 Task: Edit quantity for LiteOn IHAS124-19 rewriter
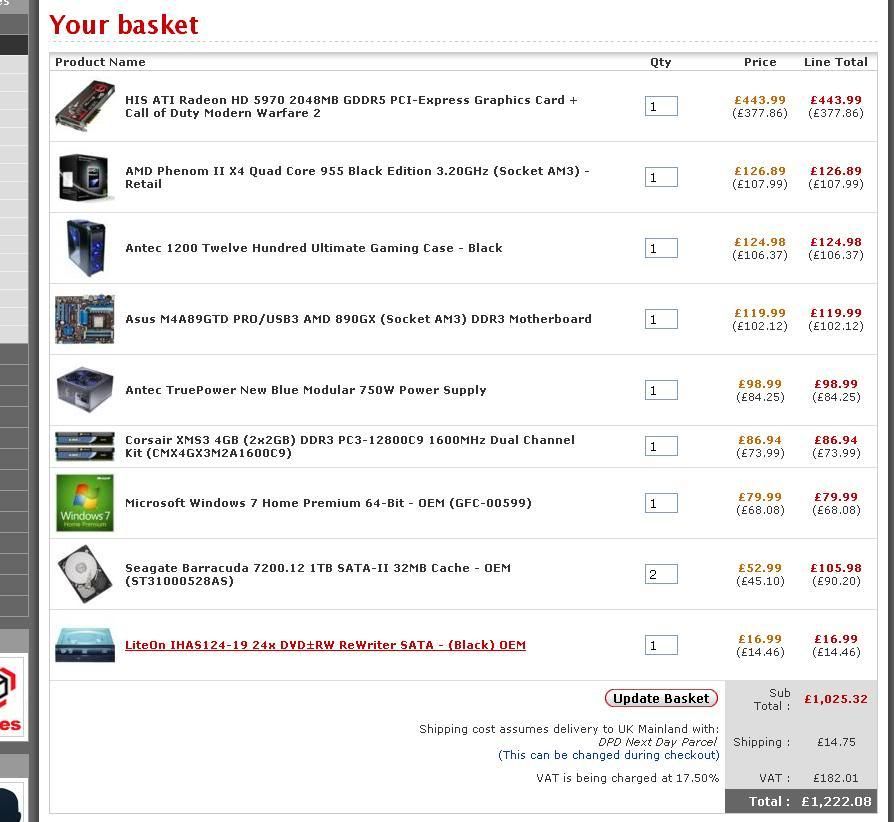click(661, 645)
